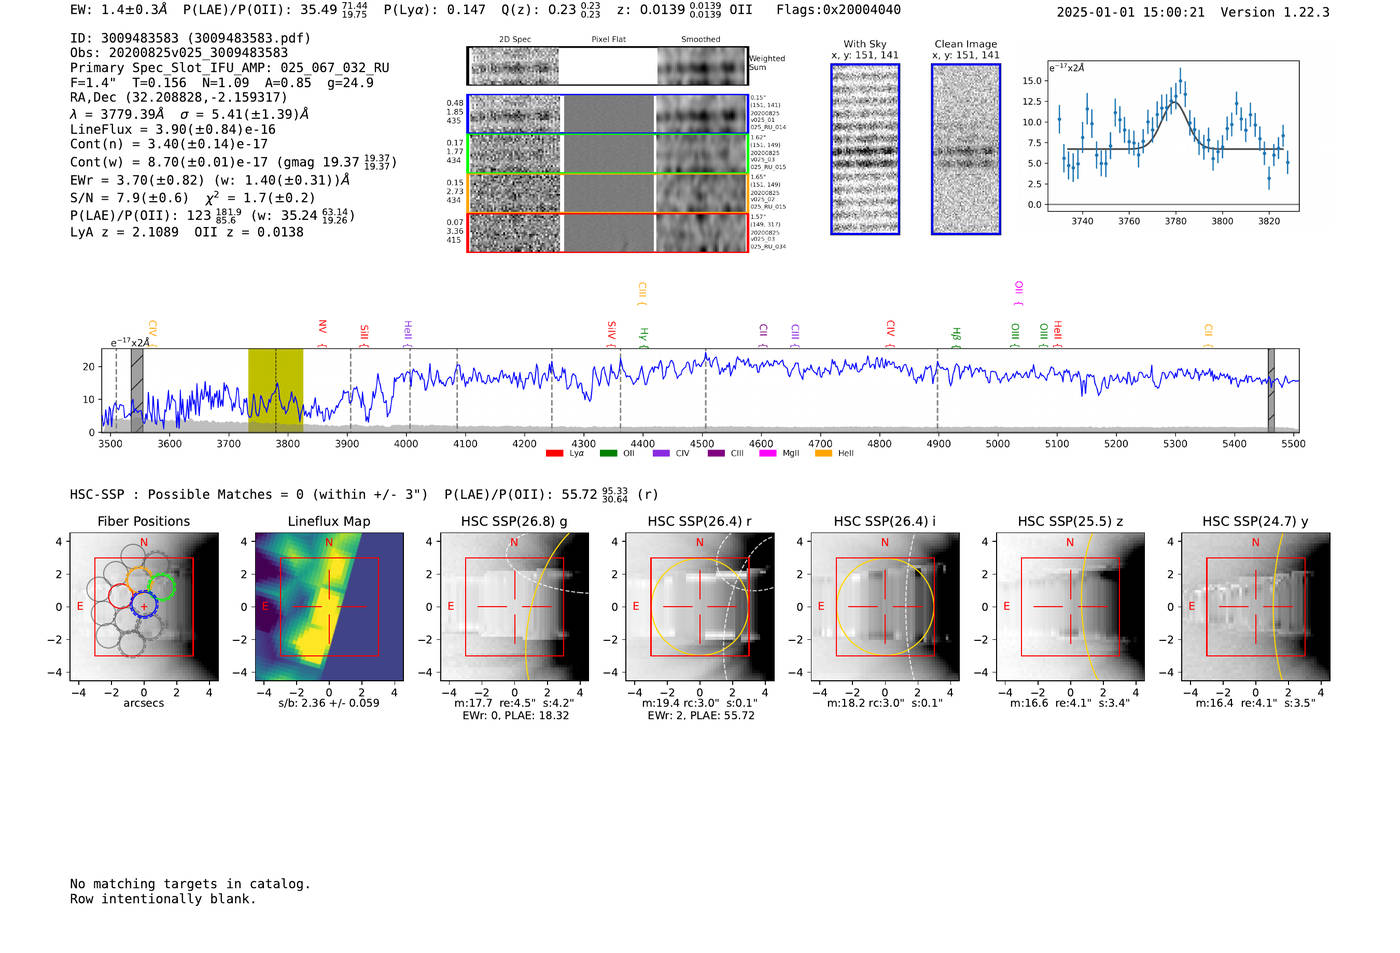Select the green-framed fiber 2D spectrum row
This screenshot has width=1400, height=953.
click(608, 154)
